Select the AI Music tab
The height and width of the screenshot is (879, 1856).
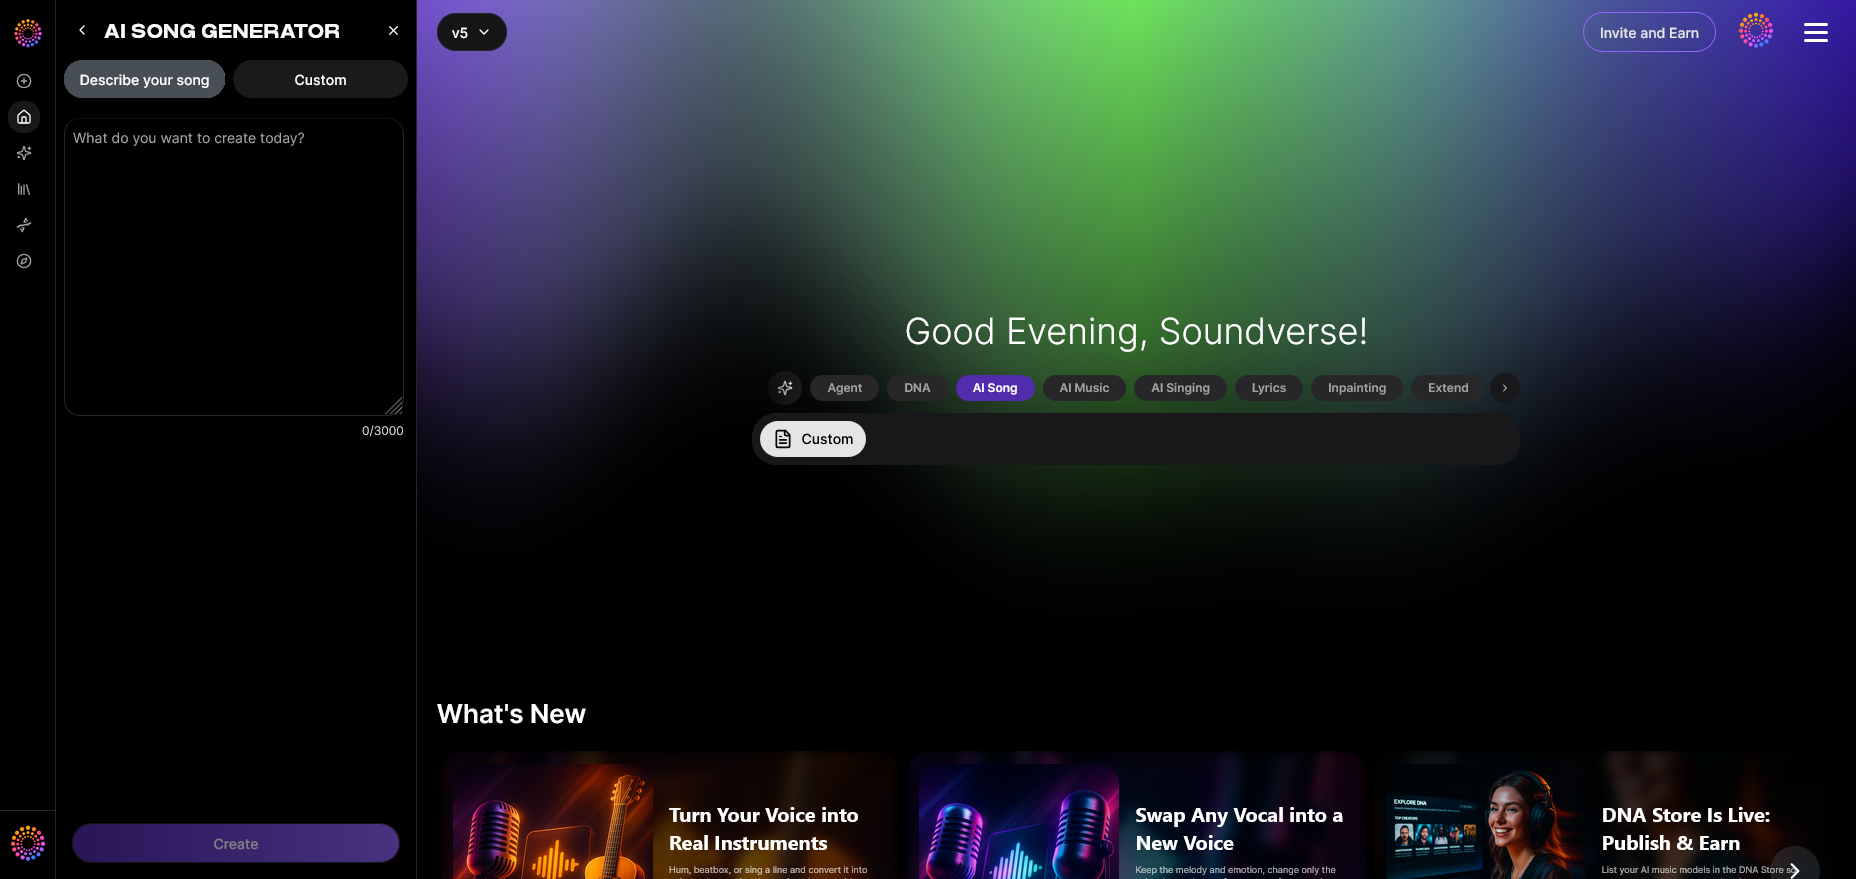click(1084, 388)
